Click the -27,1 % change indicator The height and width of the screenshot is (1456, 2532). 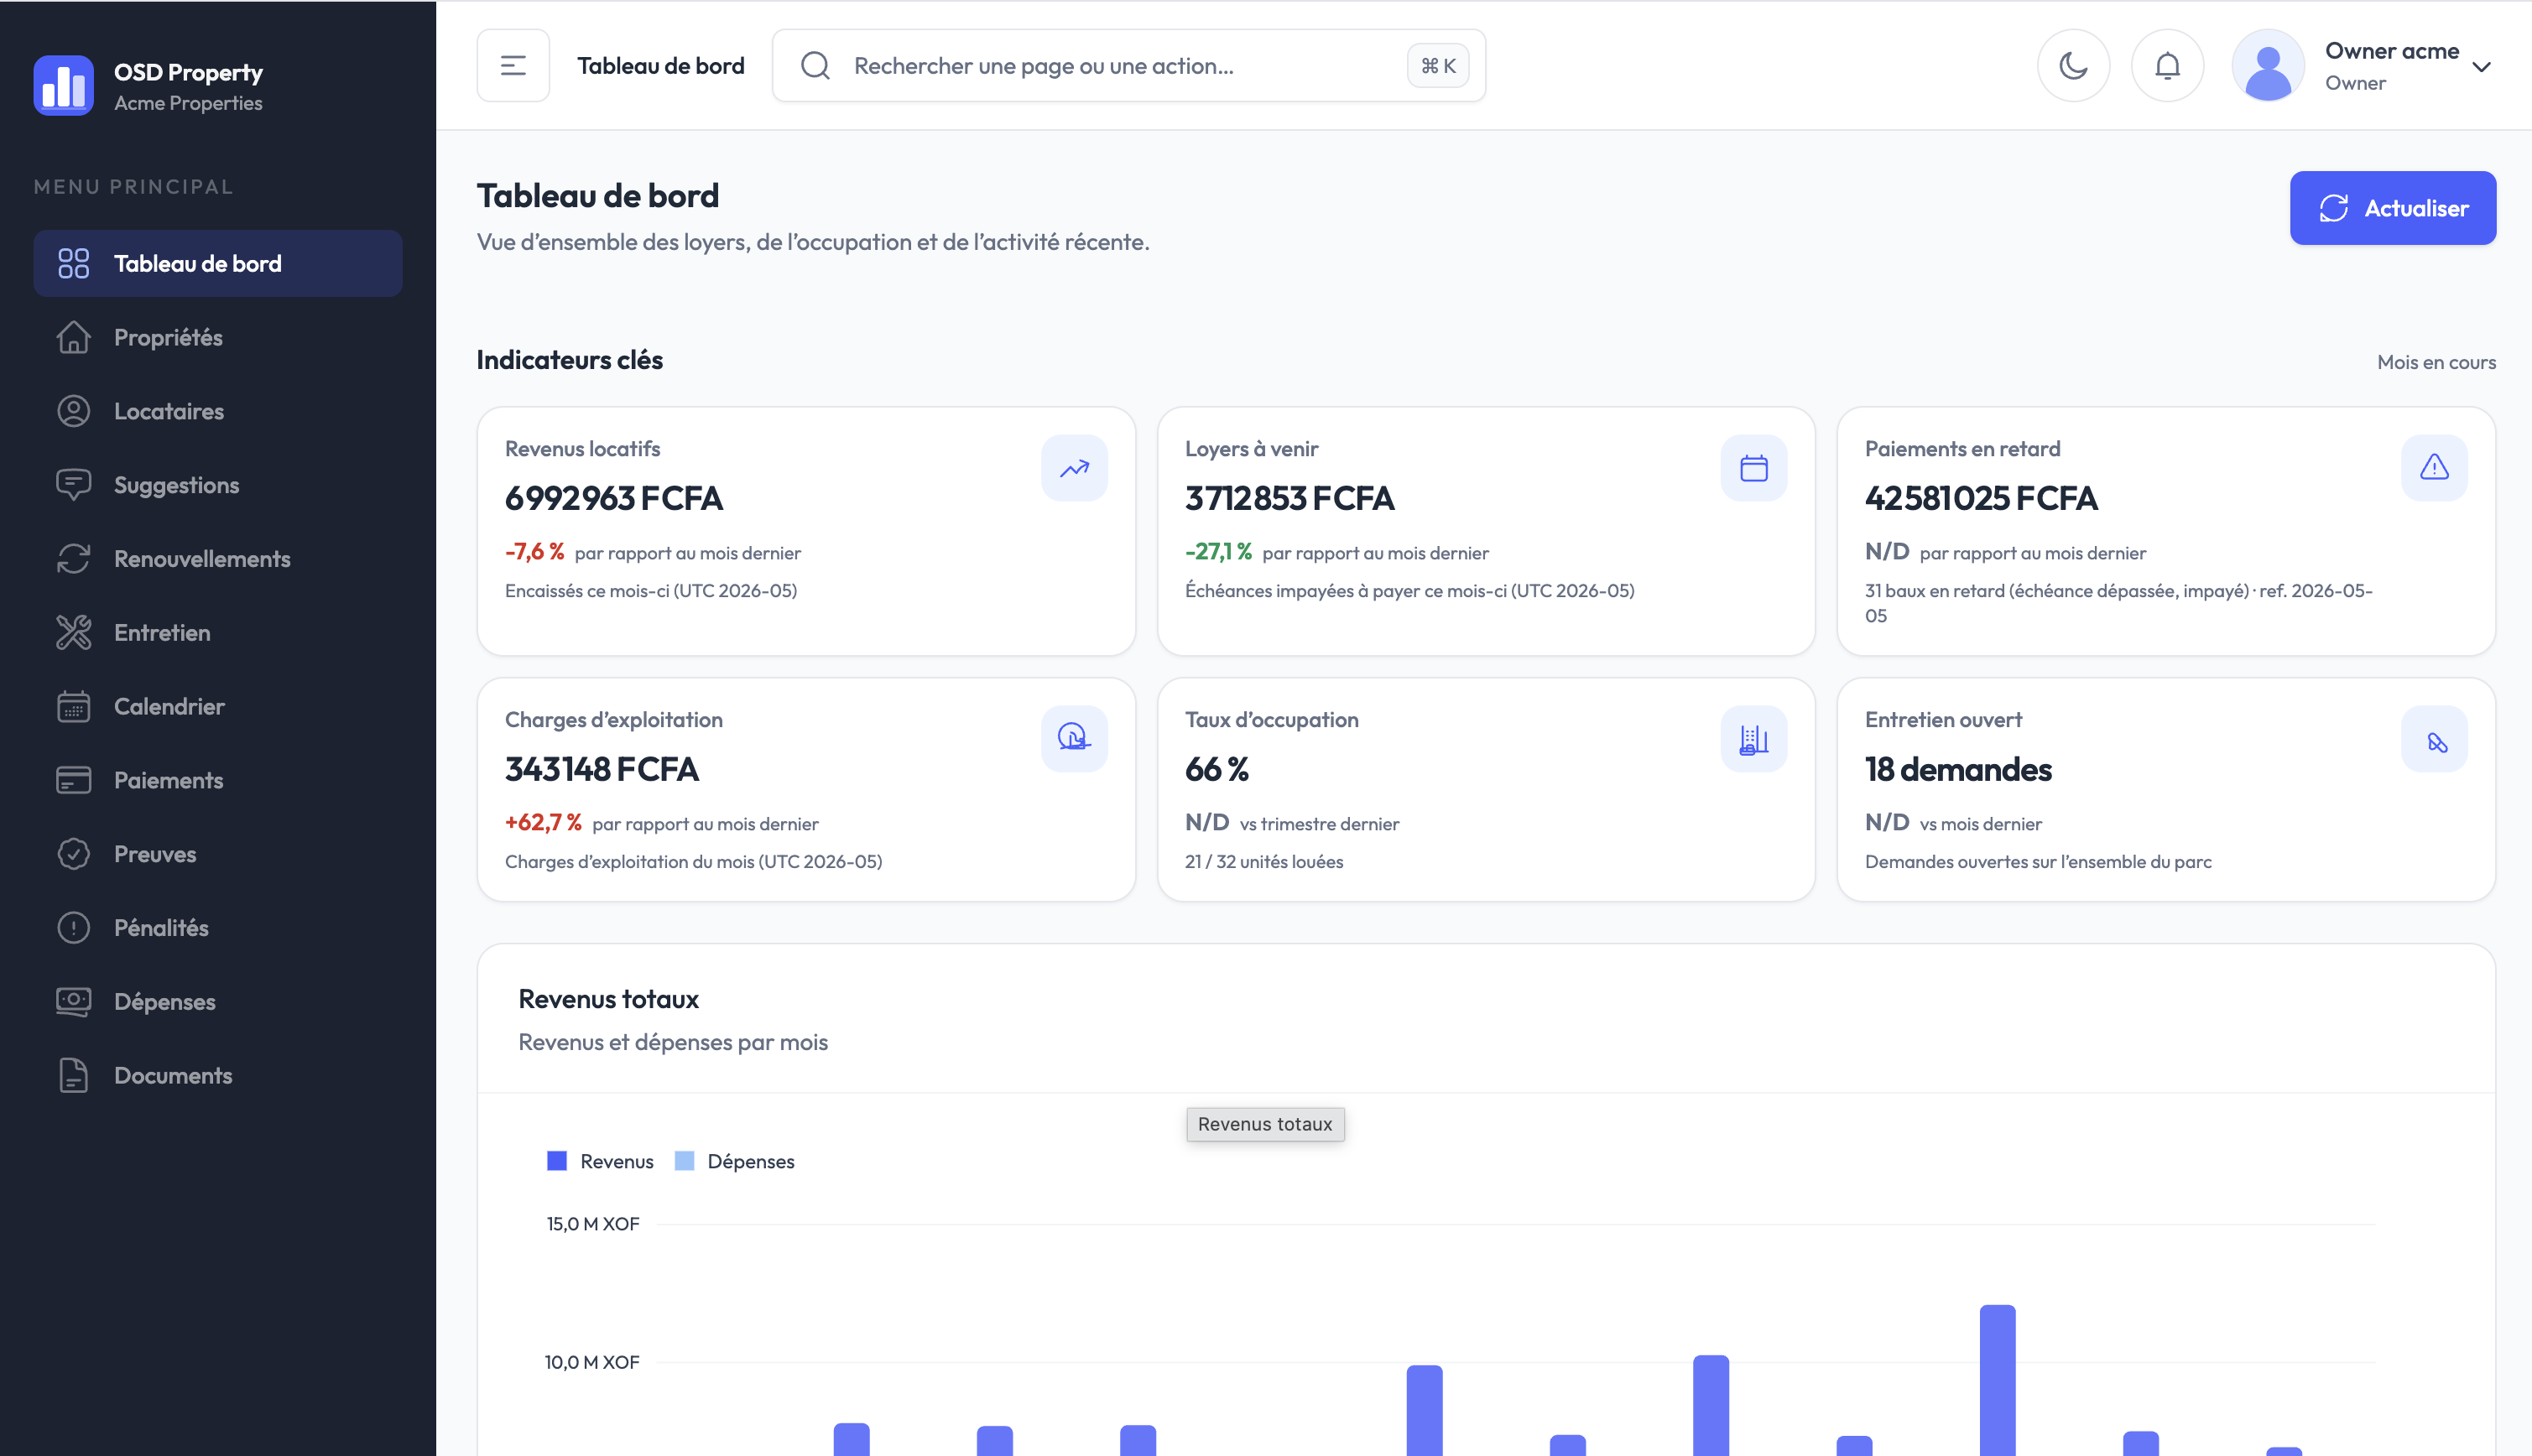[x=1218, y=552]
